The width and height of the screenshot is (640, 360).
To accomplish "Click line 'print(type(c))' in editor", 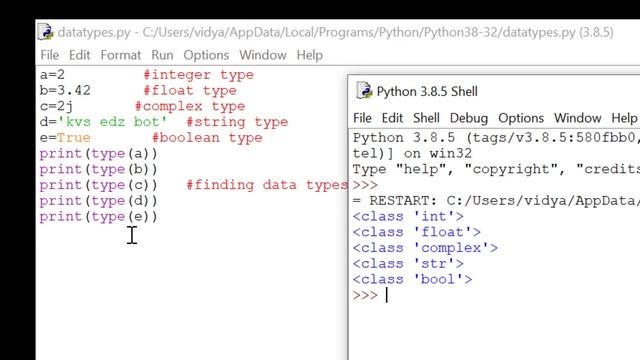I will point(98,185).
